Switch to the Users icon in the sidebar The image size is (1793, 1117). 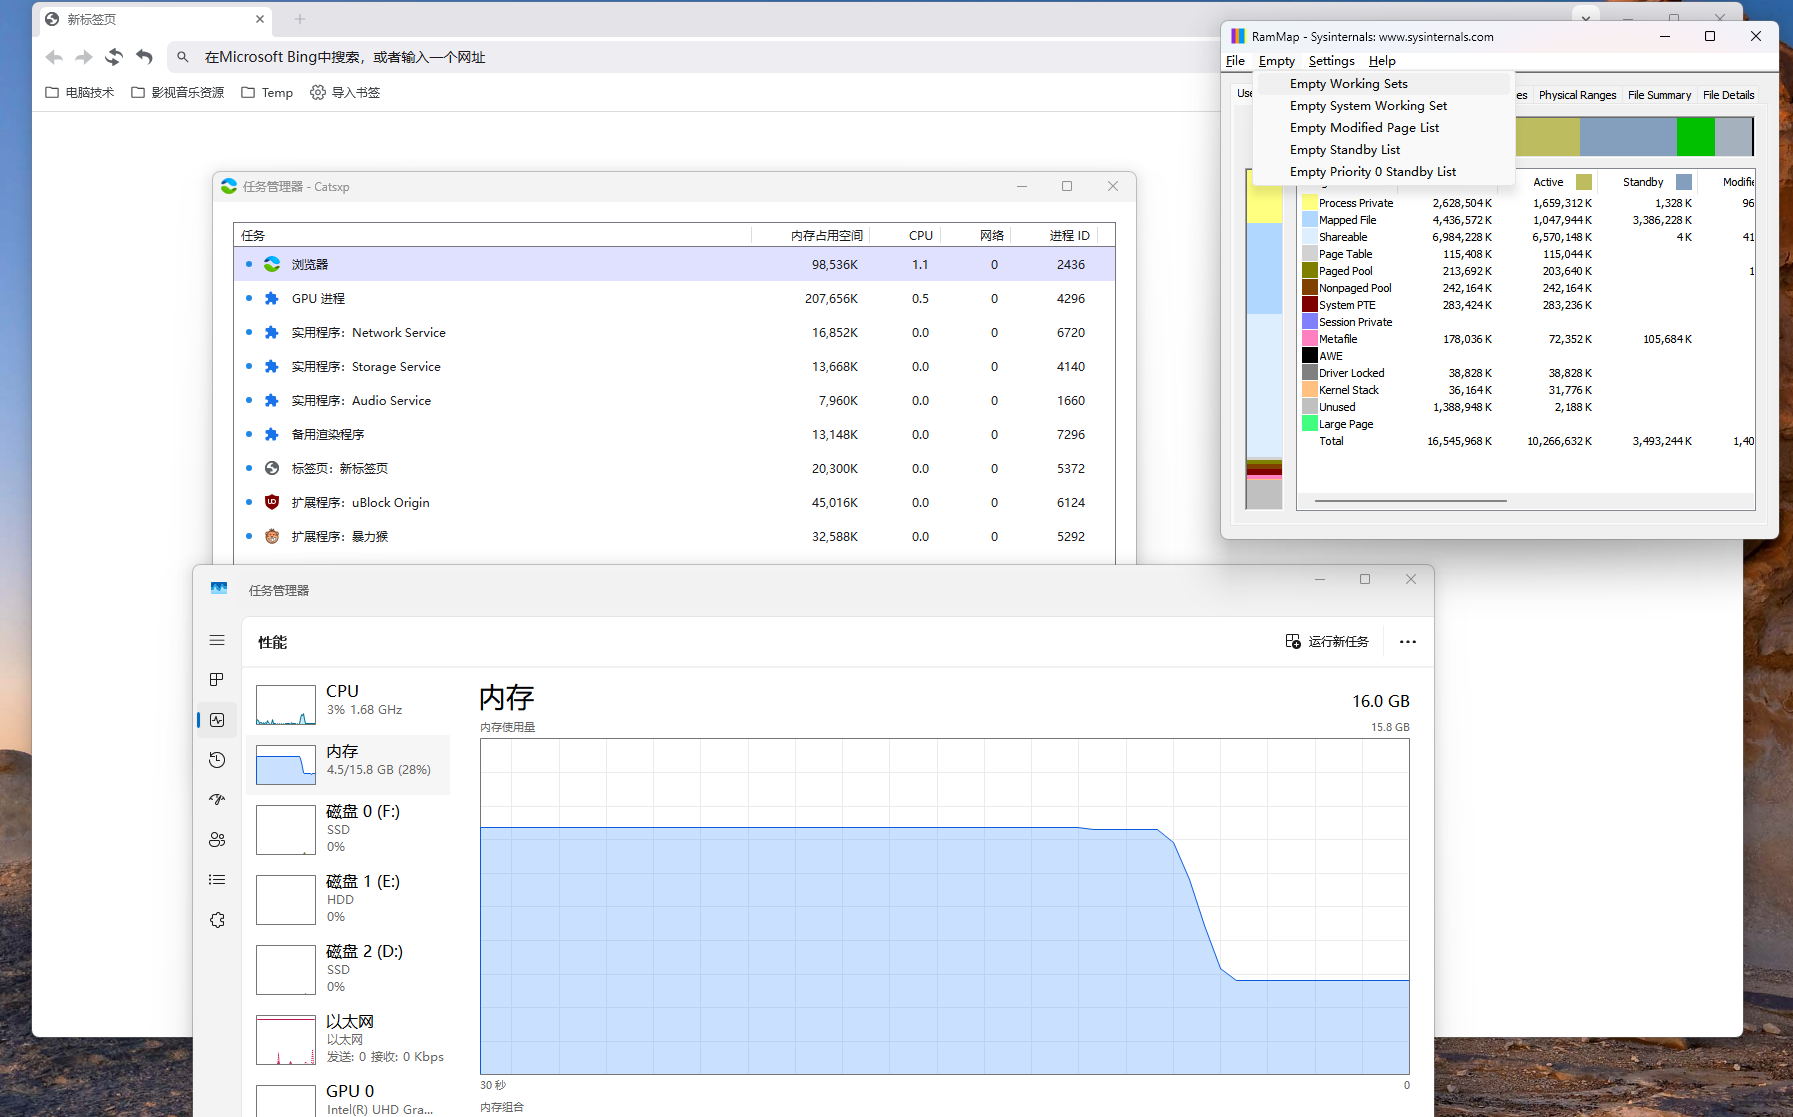point(217,840)
